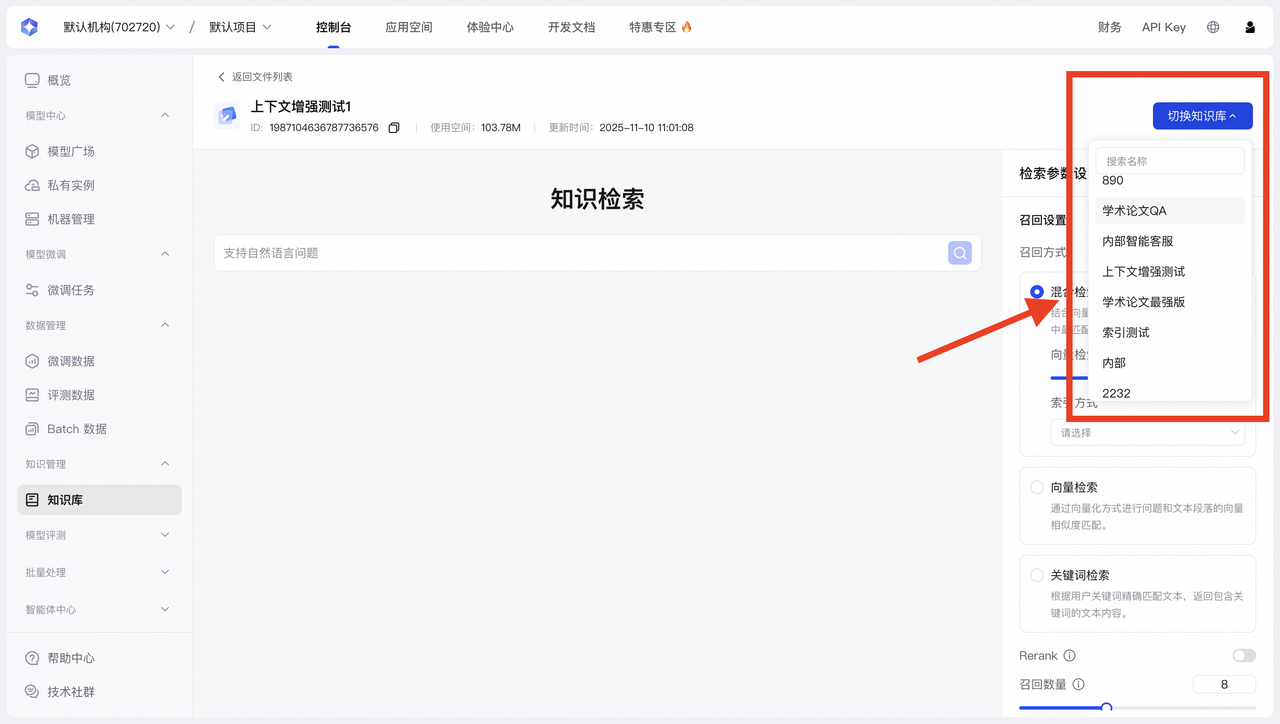Enable the Rerank toggle switch

[x=1243, y=656]
